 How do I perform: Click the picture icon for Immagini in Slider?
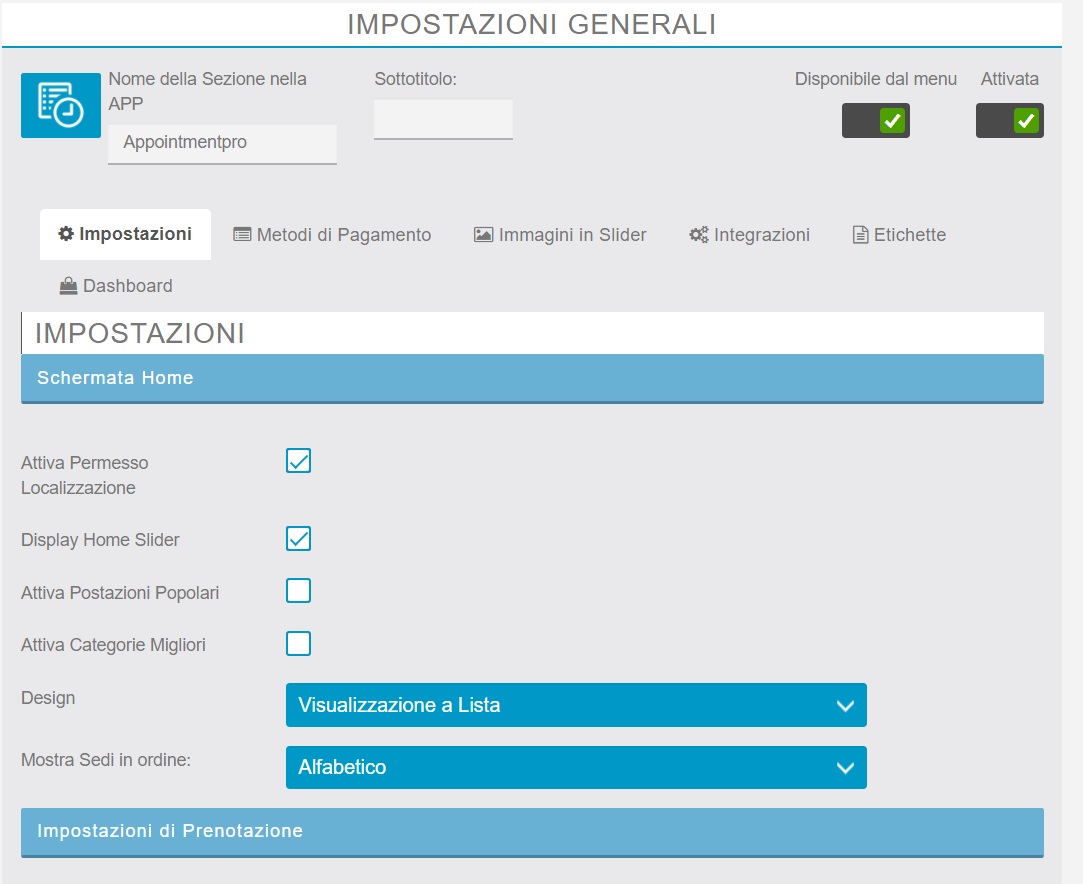[483, 235]
